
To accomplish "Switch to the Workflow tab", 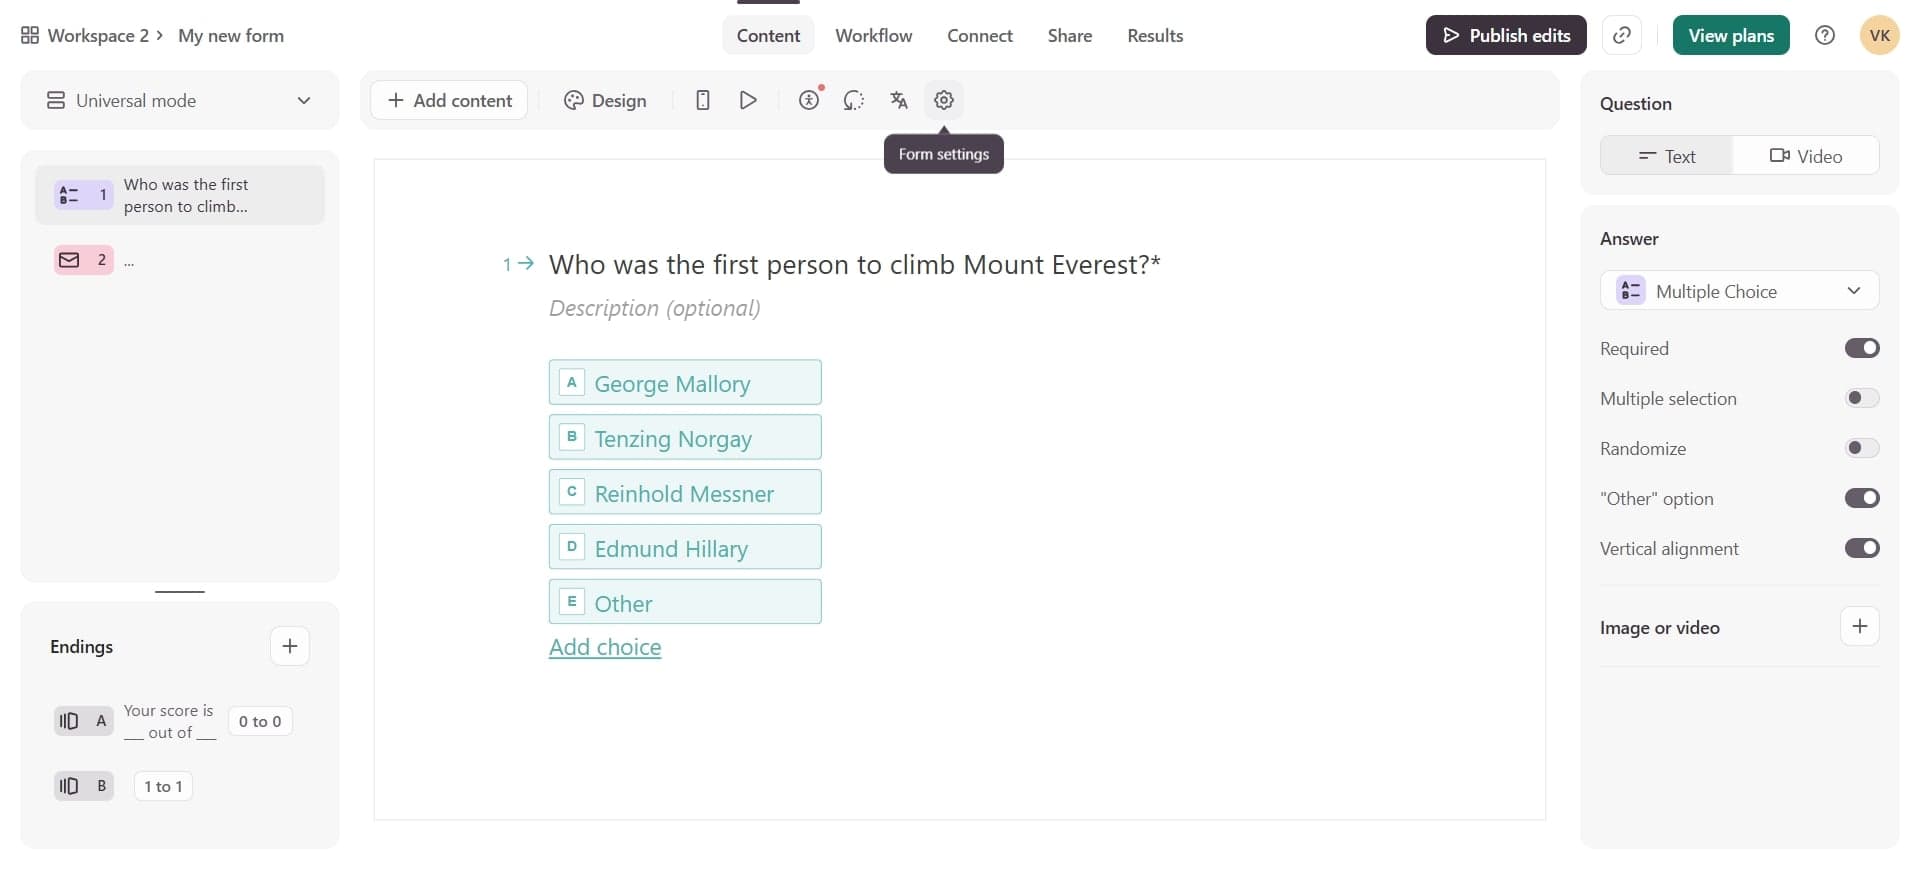I will (x=873, y=36).
